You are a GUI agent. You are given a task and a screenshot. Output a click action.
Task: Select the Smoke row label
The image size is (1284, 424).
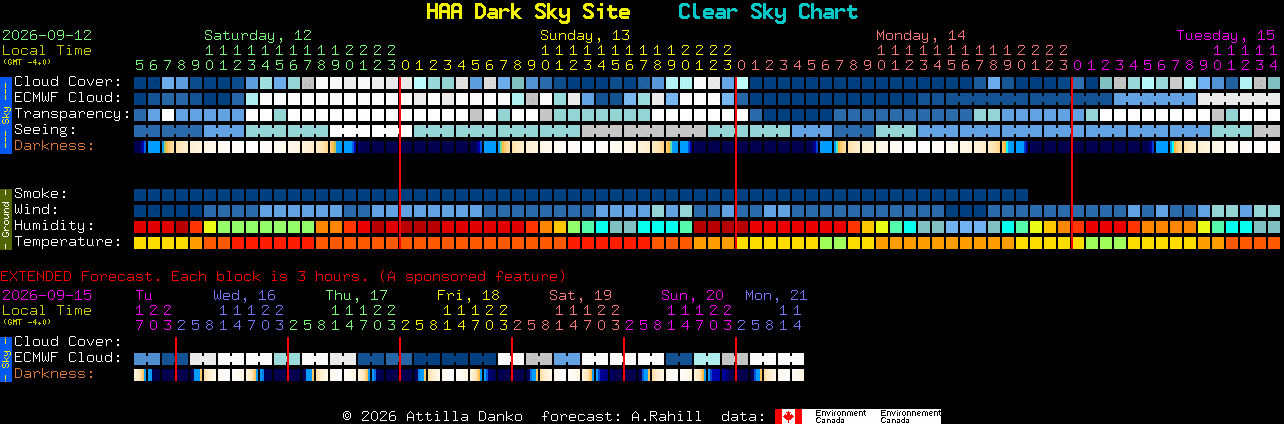pos(40,194)
